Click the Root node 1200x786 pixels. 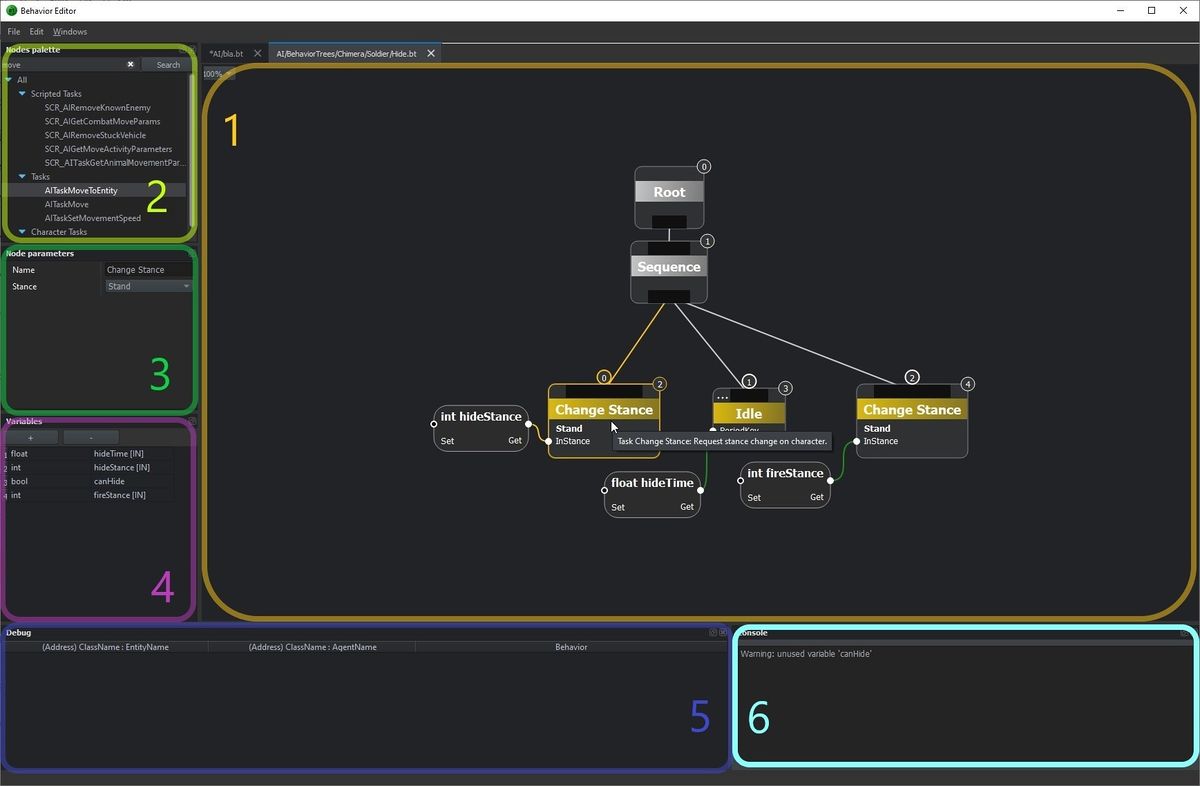669,192
